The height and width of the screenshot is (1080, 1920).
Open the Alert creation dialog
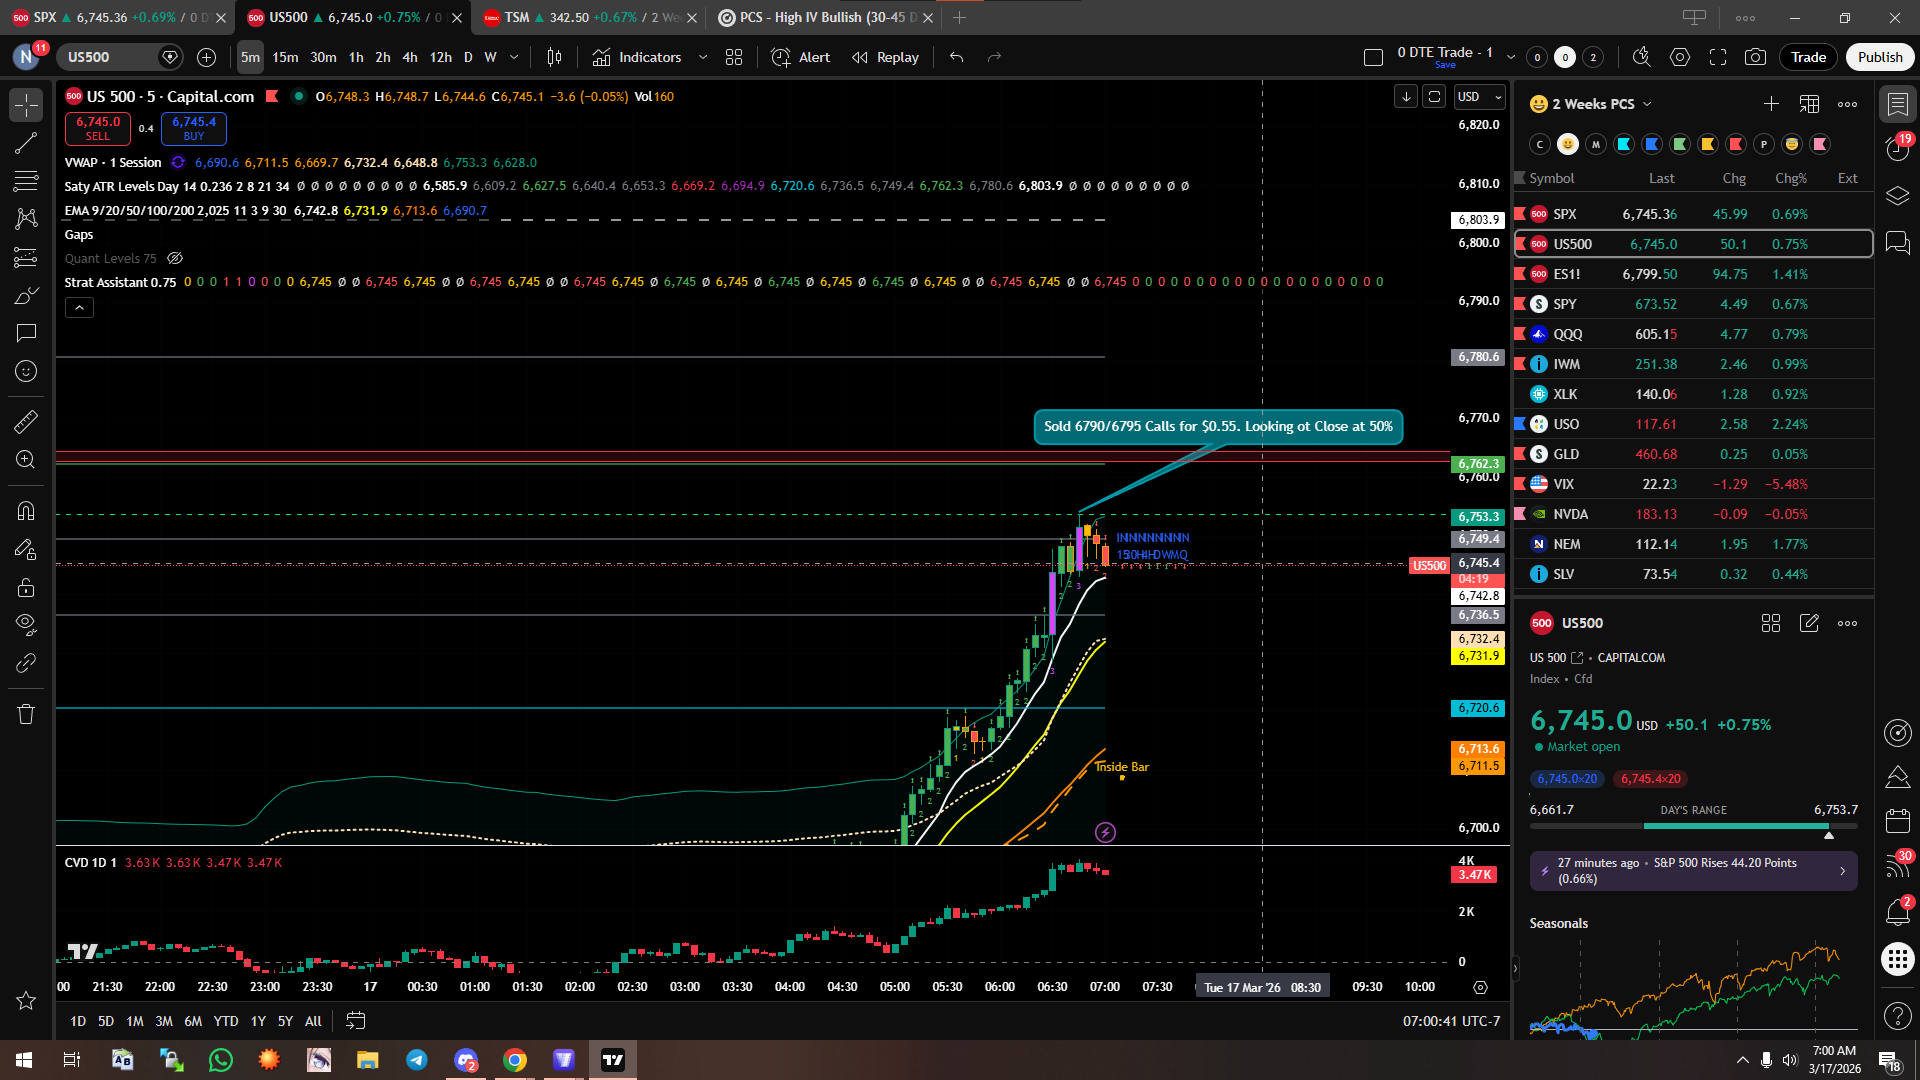801,57
